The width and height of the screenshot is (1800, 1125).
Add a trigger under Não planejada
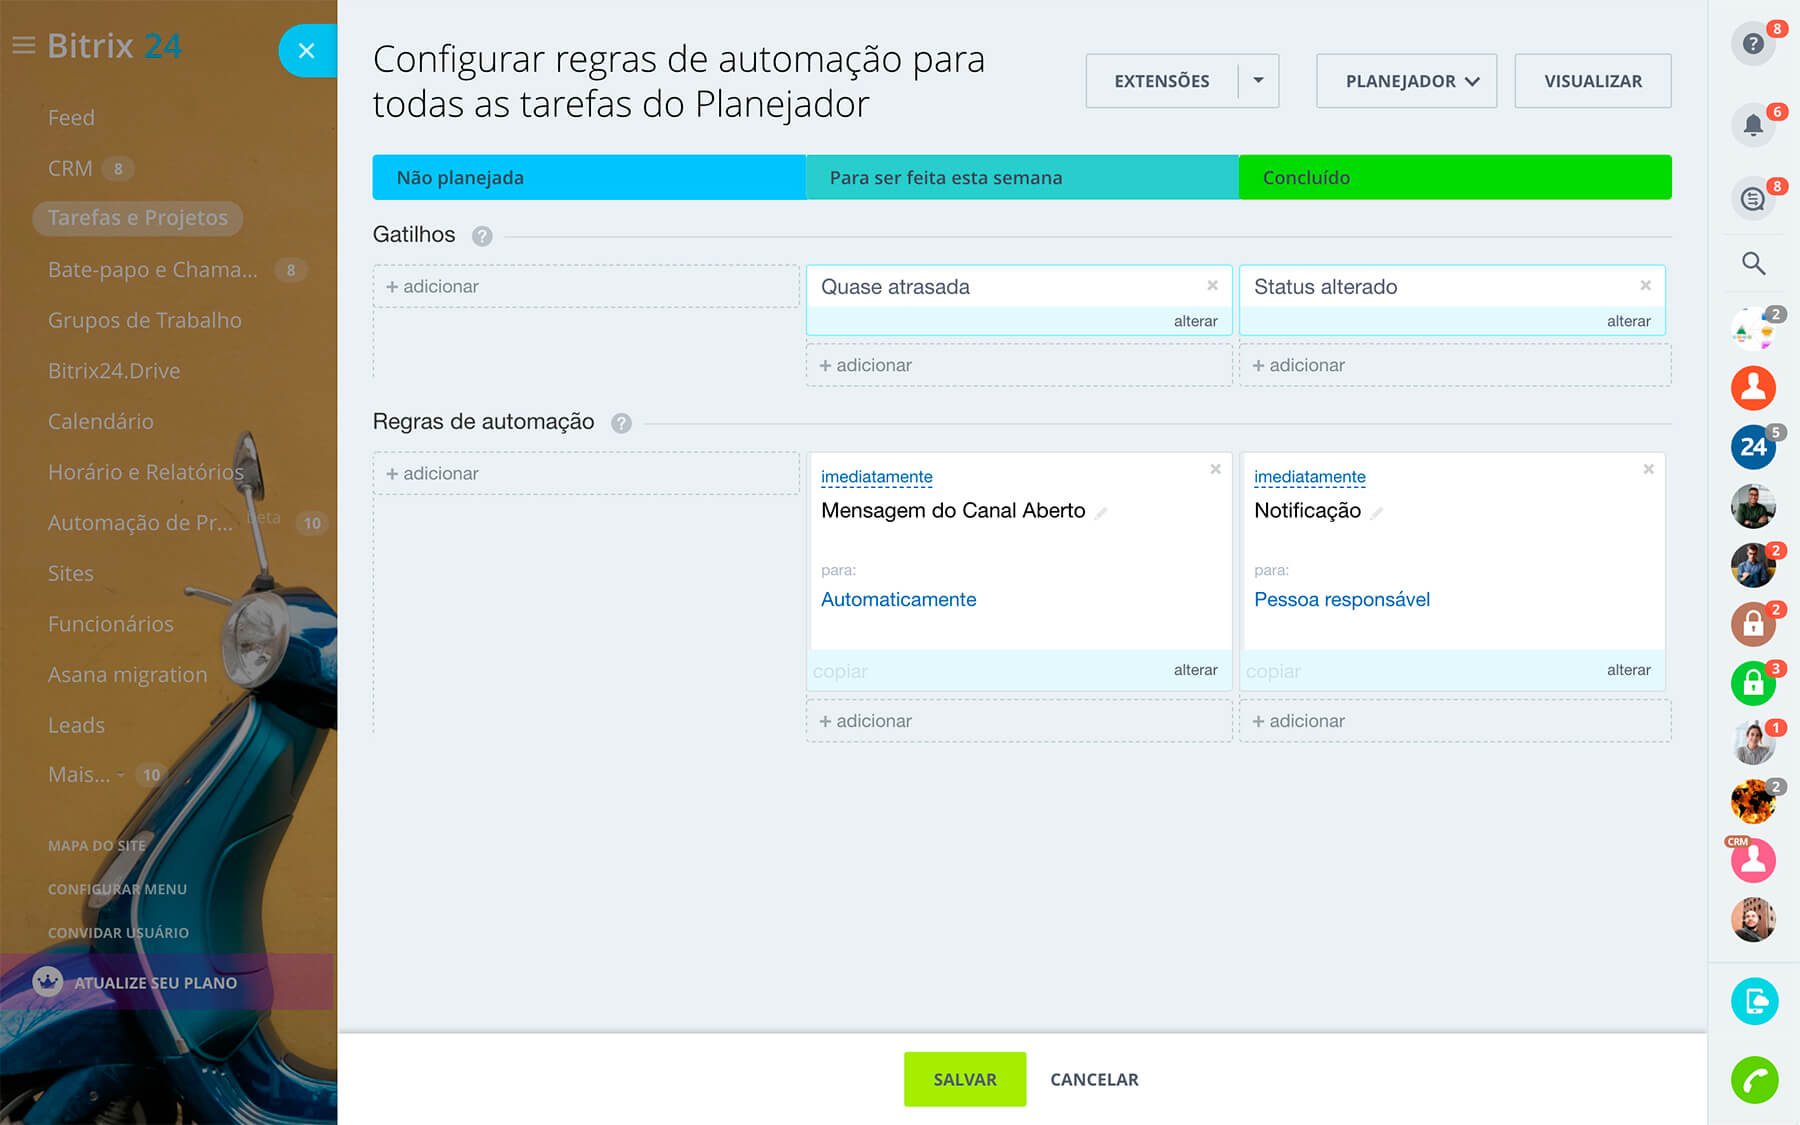click(x=432, y=287)
